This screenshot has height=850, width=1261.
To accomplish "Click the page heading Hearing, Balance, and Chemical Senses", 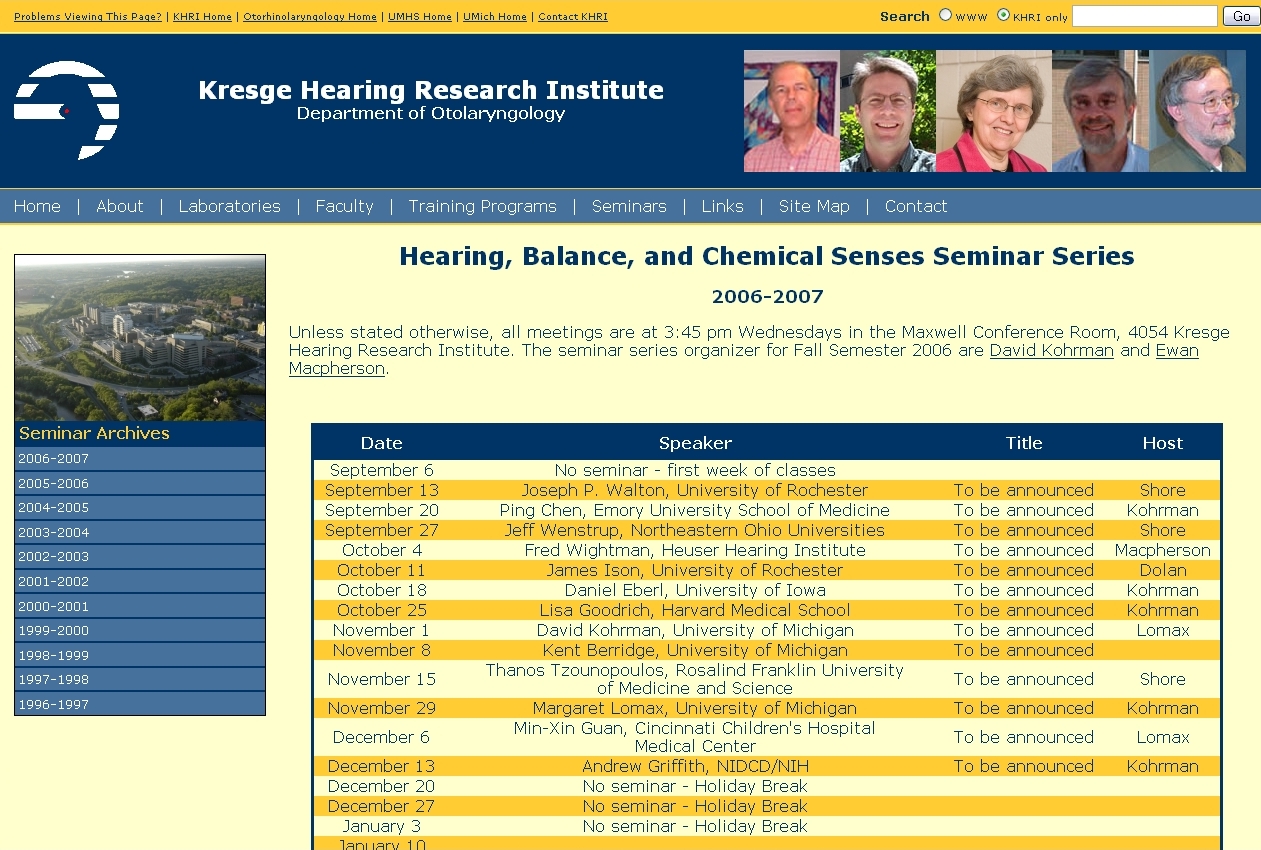I will click(767, 256).
